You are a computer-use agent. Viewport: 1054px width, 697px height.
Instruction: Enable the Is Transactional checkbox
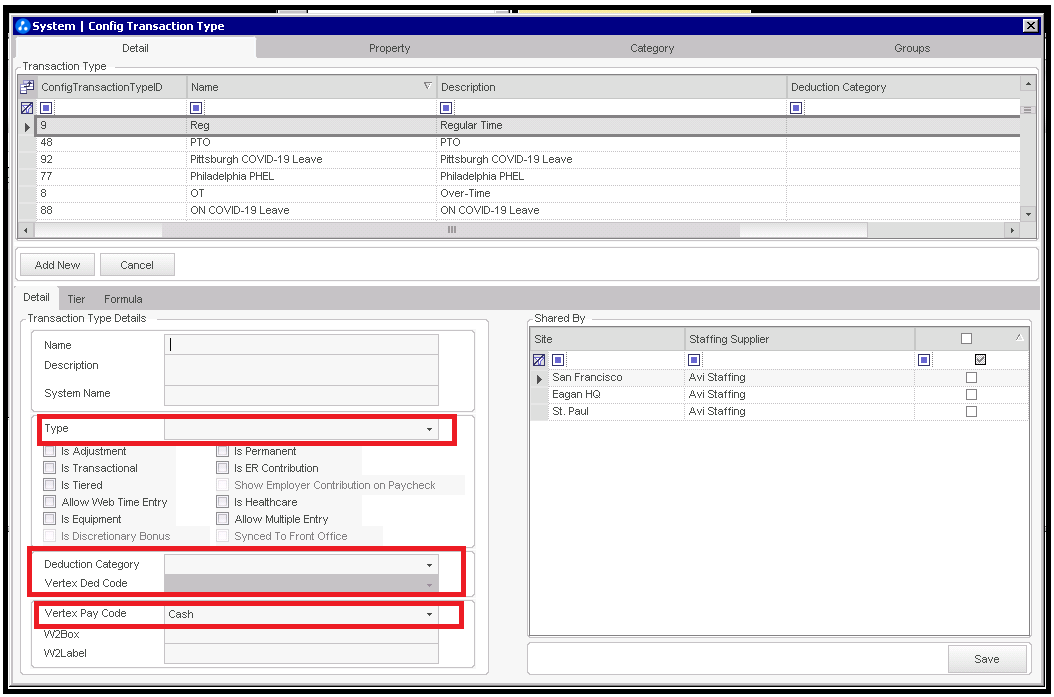click(x=50, y=468)
